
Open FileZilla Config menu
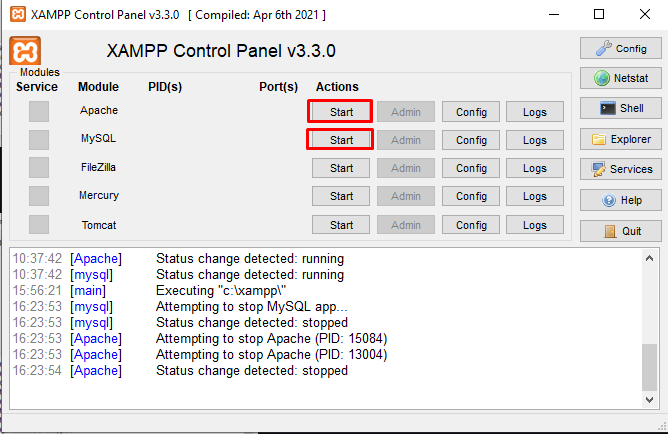pyautogui.click(x=471, y=168)
